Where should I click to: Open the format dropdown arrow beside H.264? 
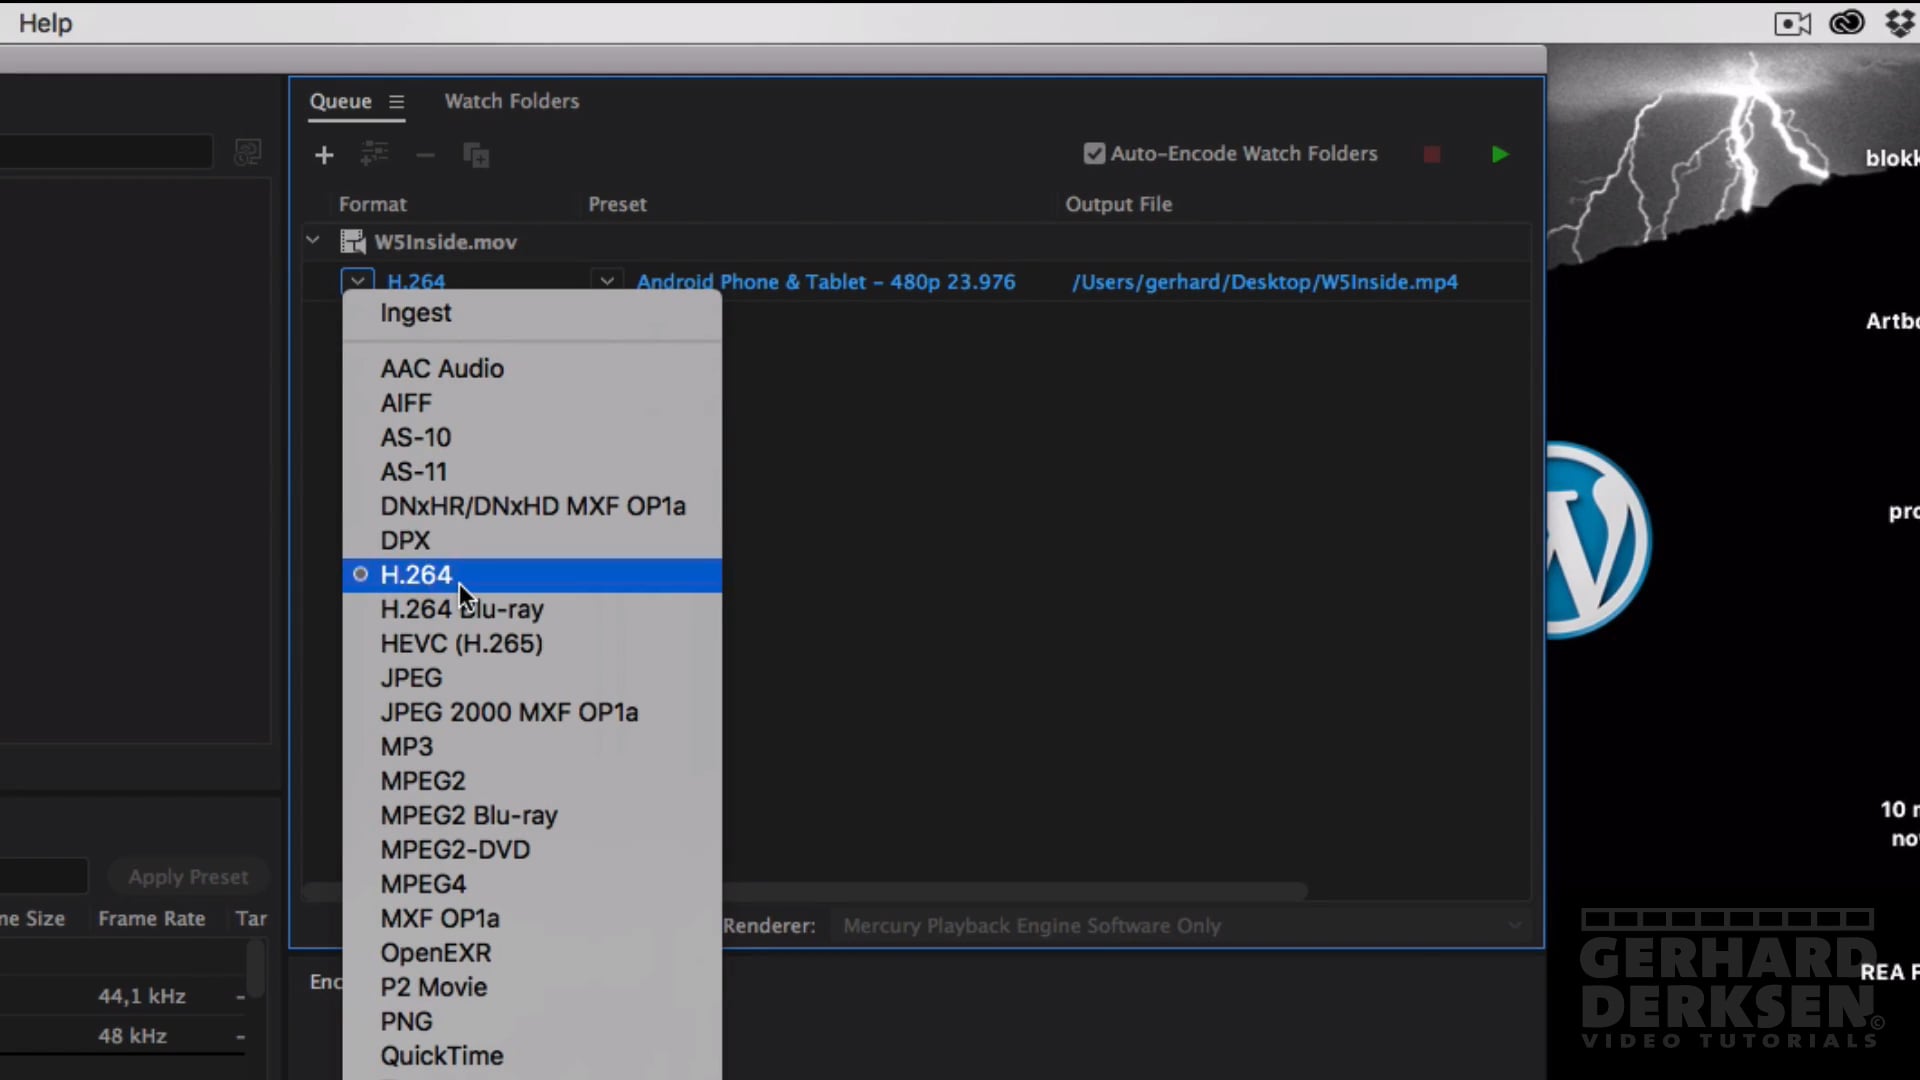[x=358, y=281]
